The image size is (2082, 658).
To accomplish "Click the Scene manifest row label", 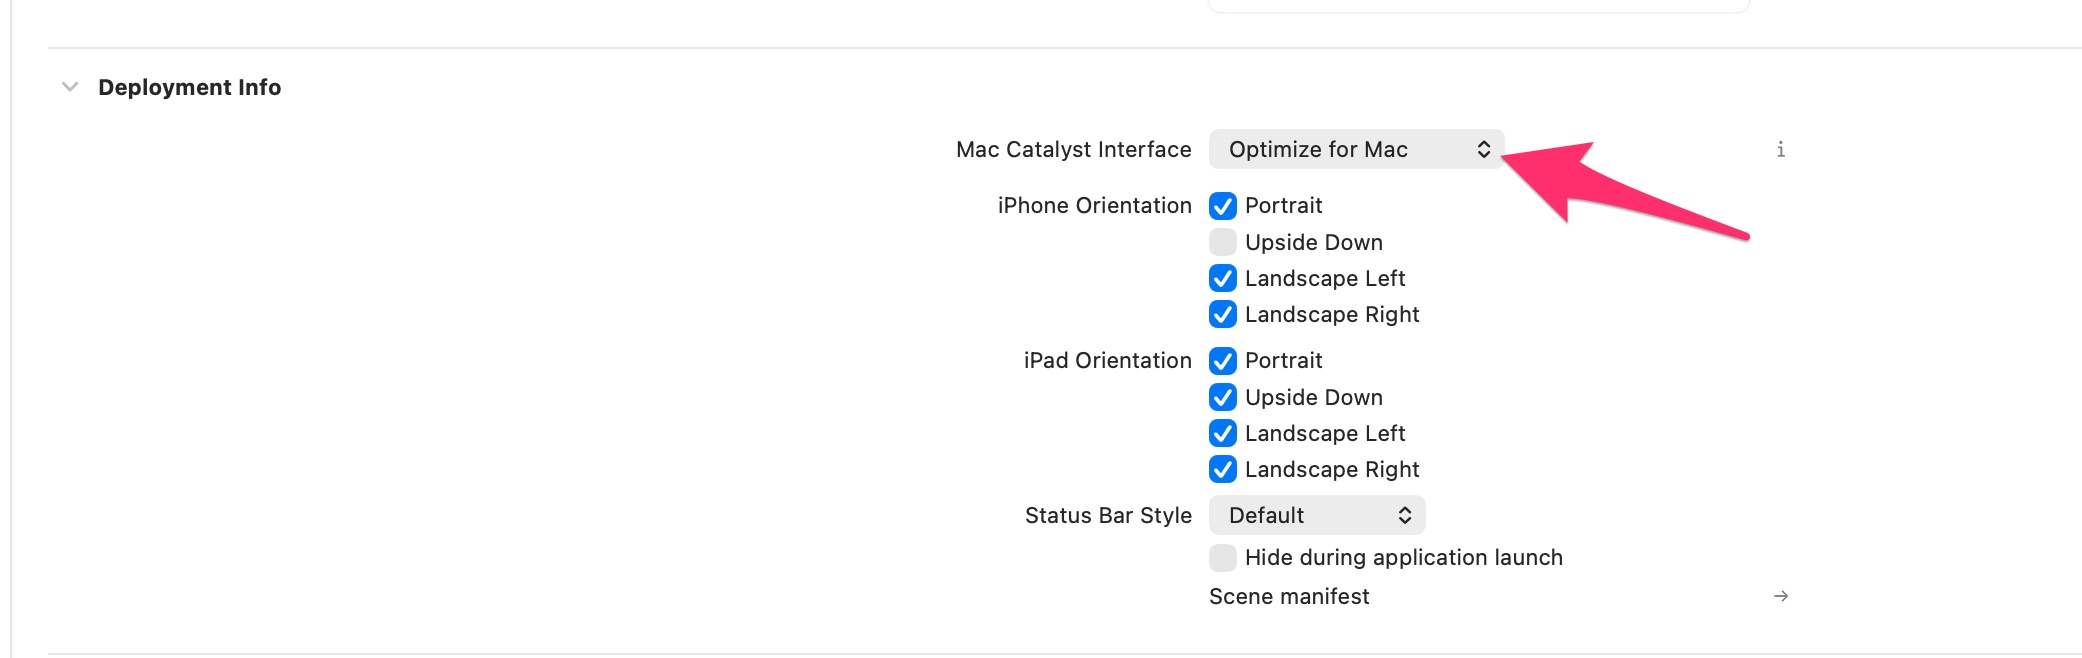I will coord(1289,596).
